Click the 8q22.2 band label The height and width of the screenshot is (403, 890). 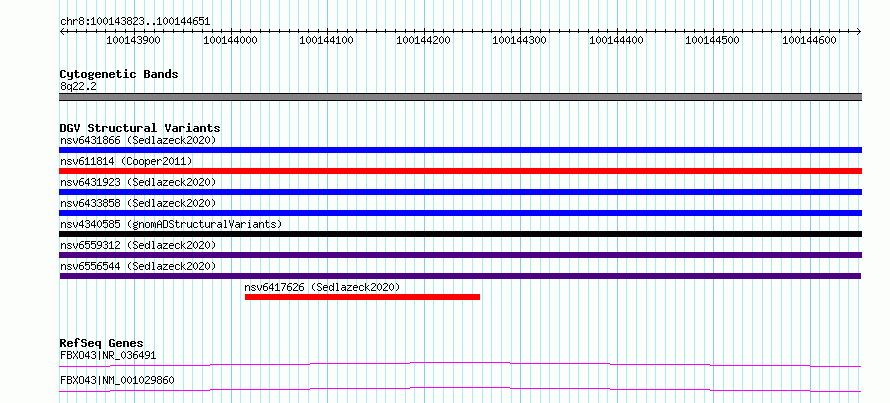78,86
